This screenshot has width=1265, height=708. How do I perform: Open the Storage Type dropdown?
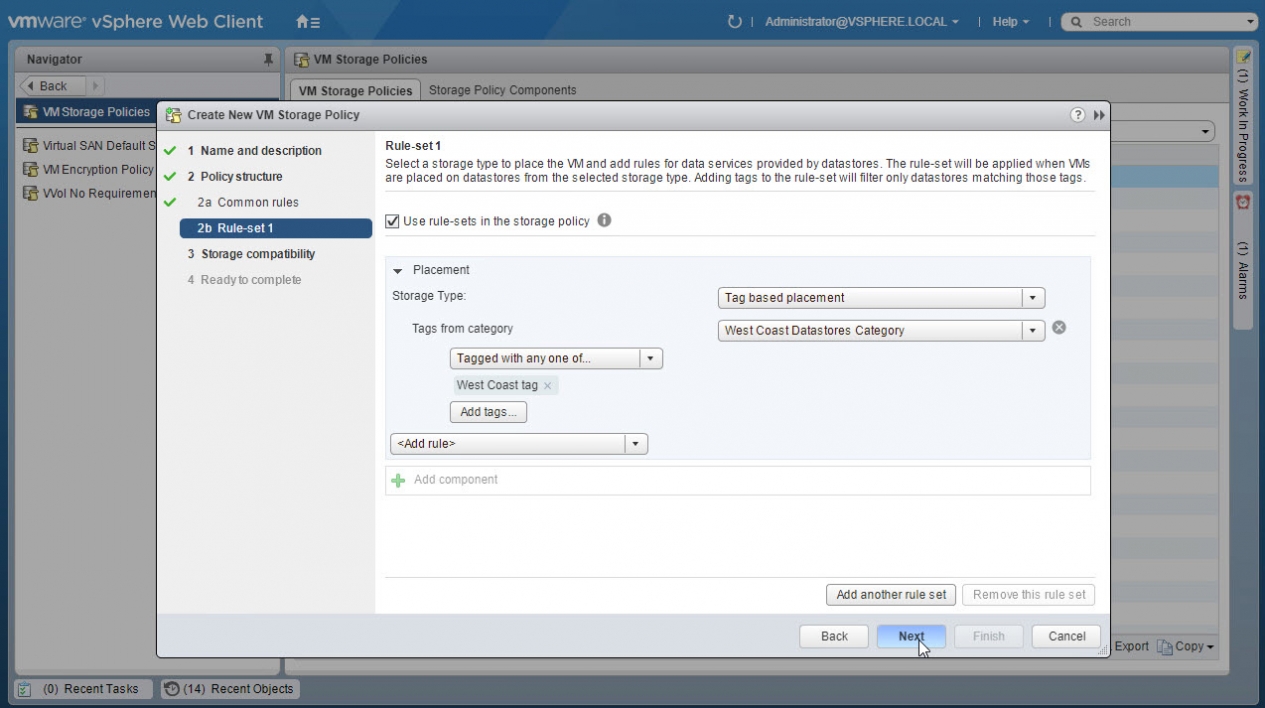point(1033,298)
